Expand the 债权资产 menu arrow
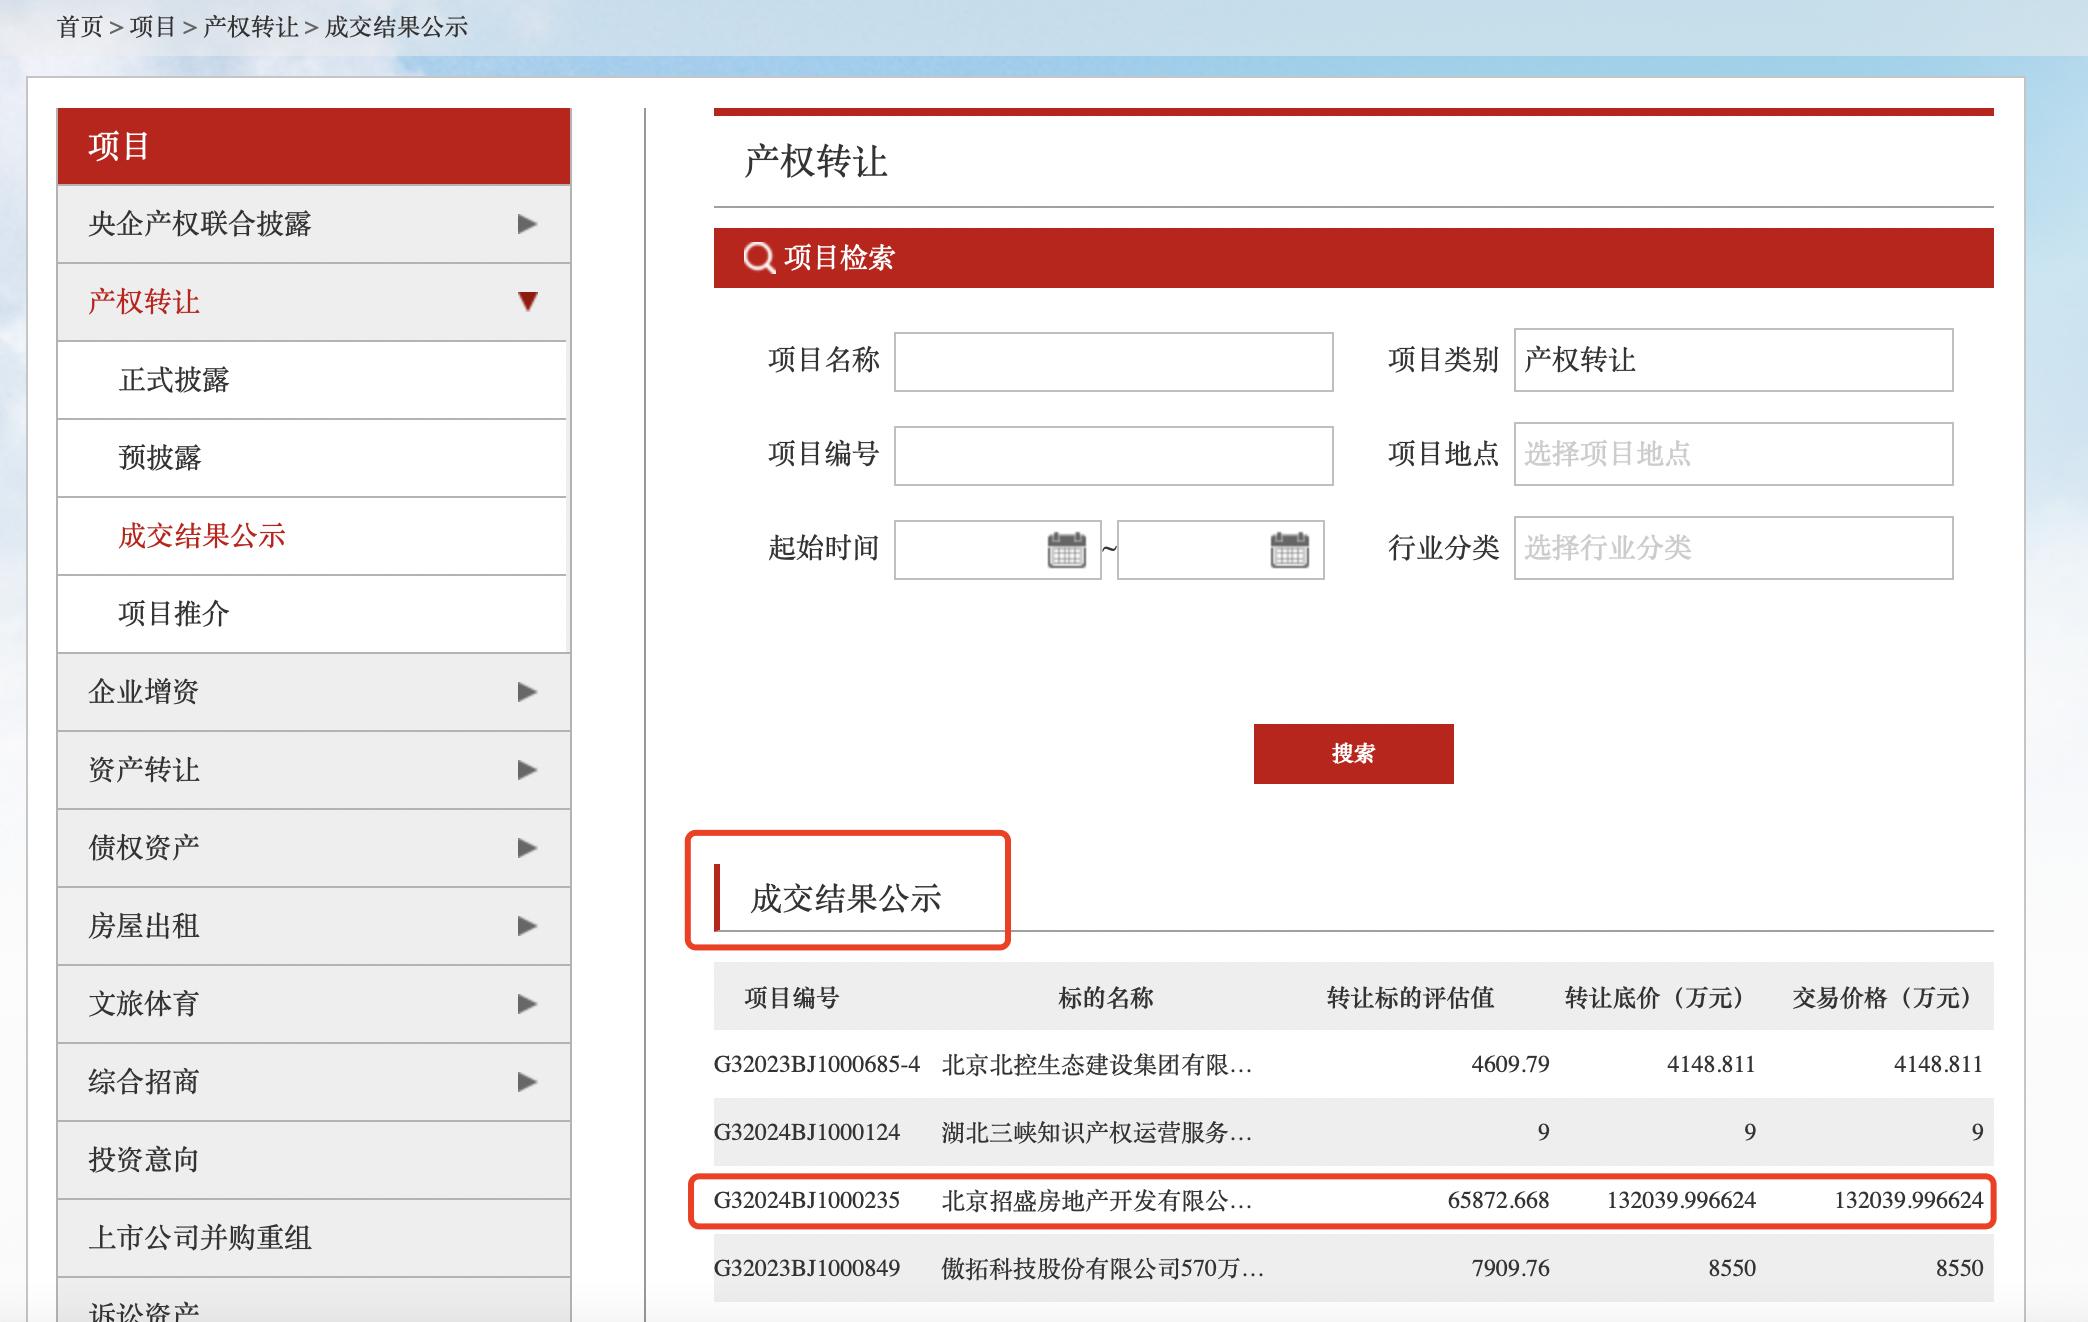The image size is (2088, 1322). click(527, 848)
